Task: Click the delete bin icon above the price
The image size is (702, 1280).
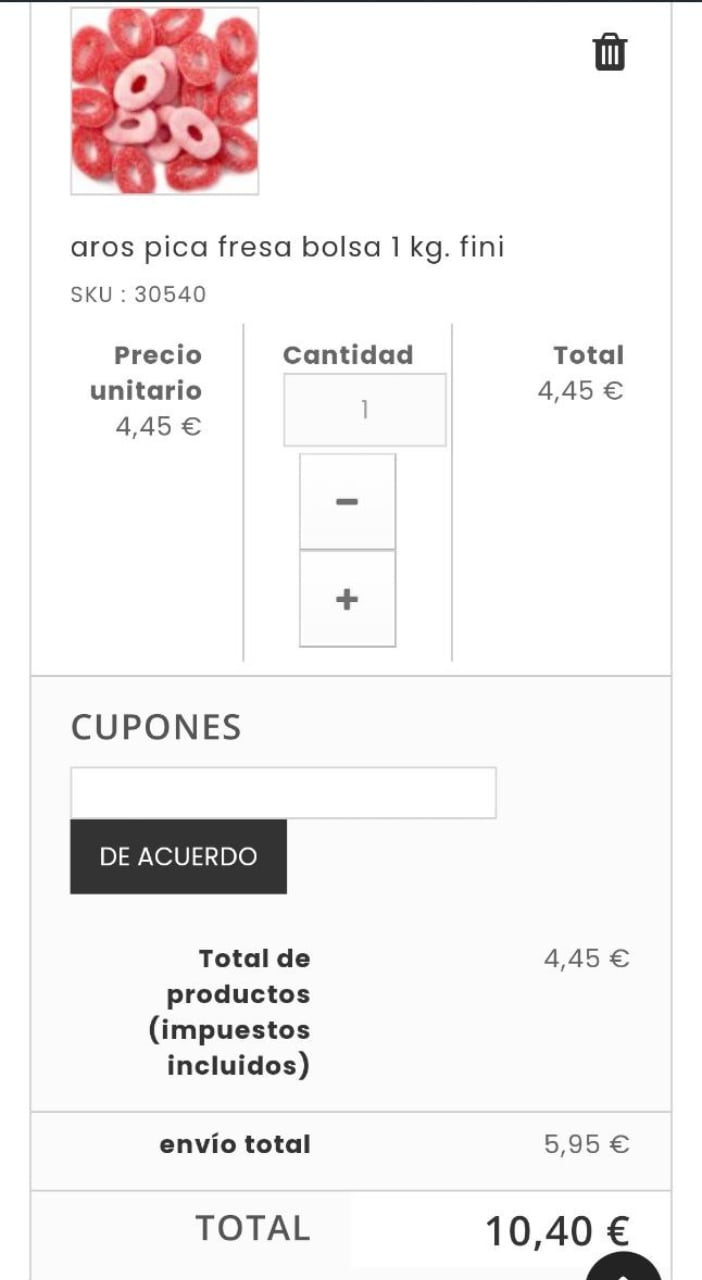Action: point(610,52)
